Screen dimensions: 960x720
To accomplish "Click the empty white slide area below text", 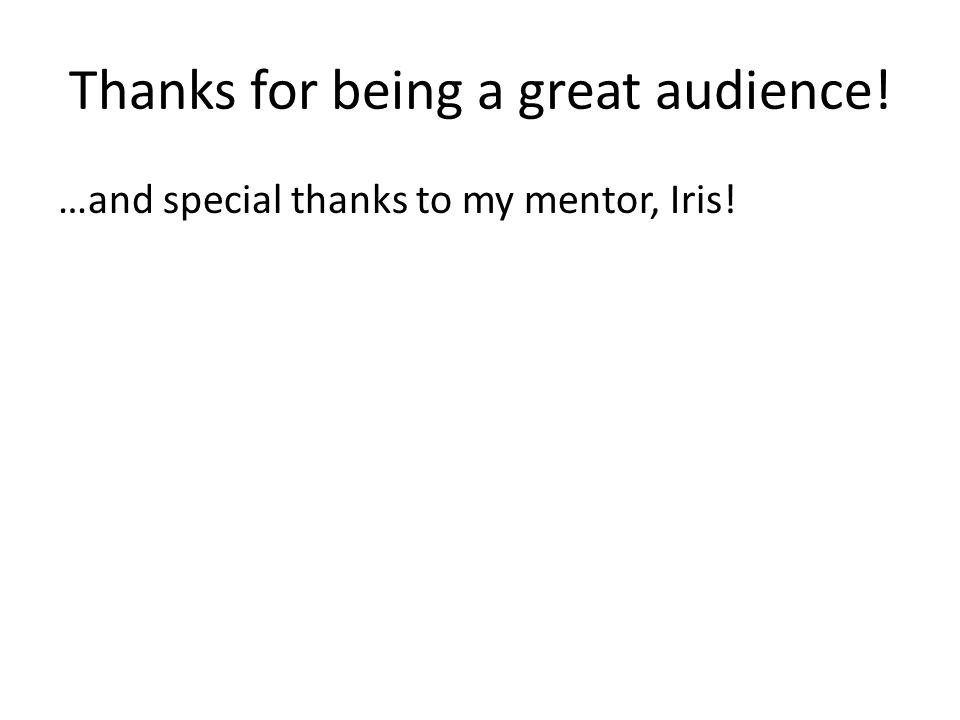I will [480, 465].
